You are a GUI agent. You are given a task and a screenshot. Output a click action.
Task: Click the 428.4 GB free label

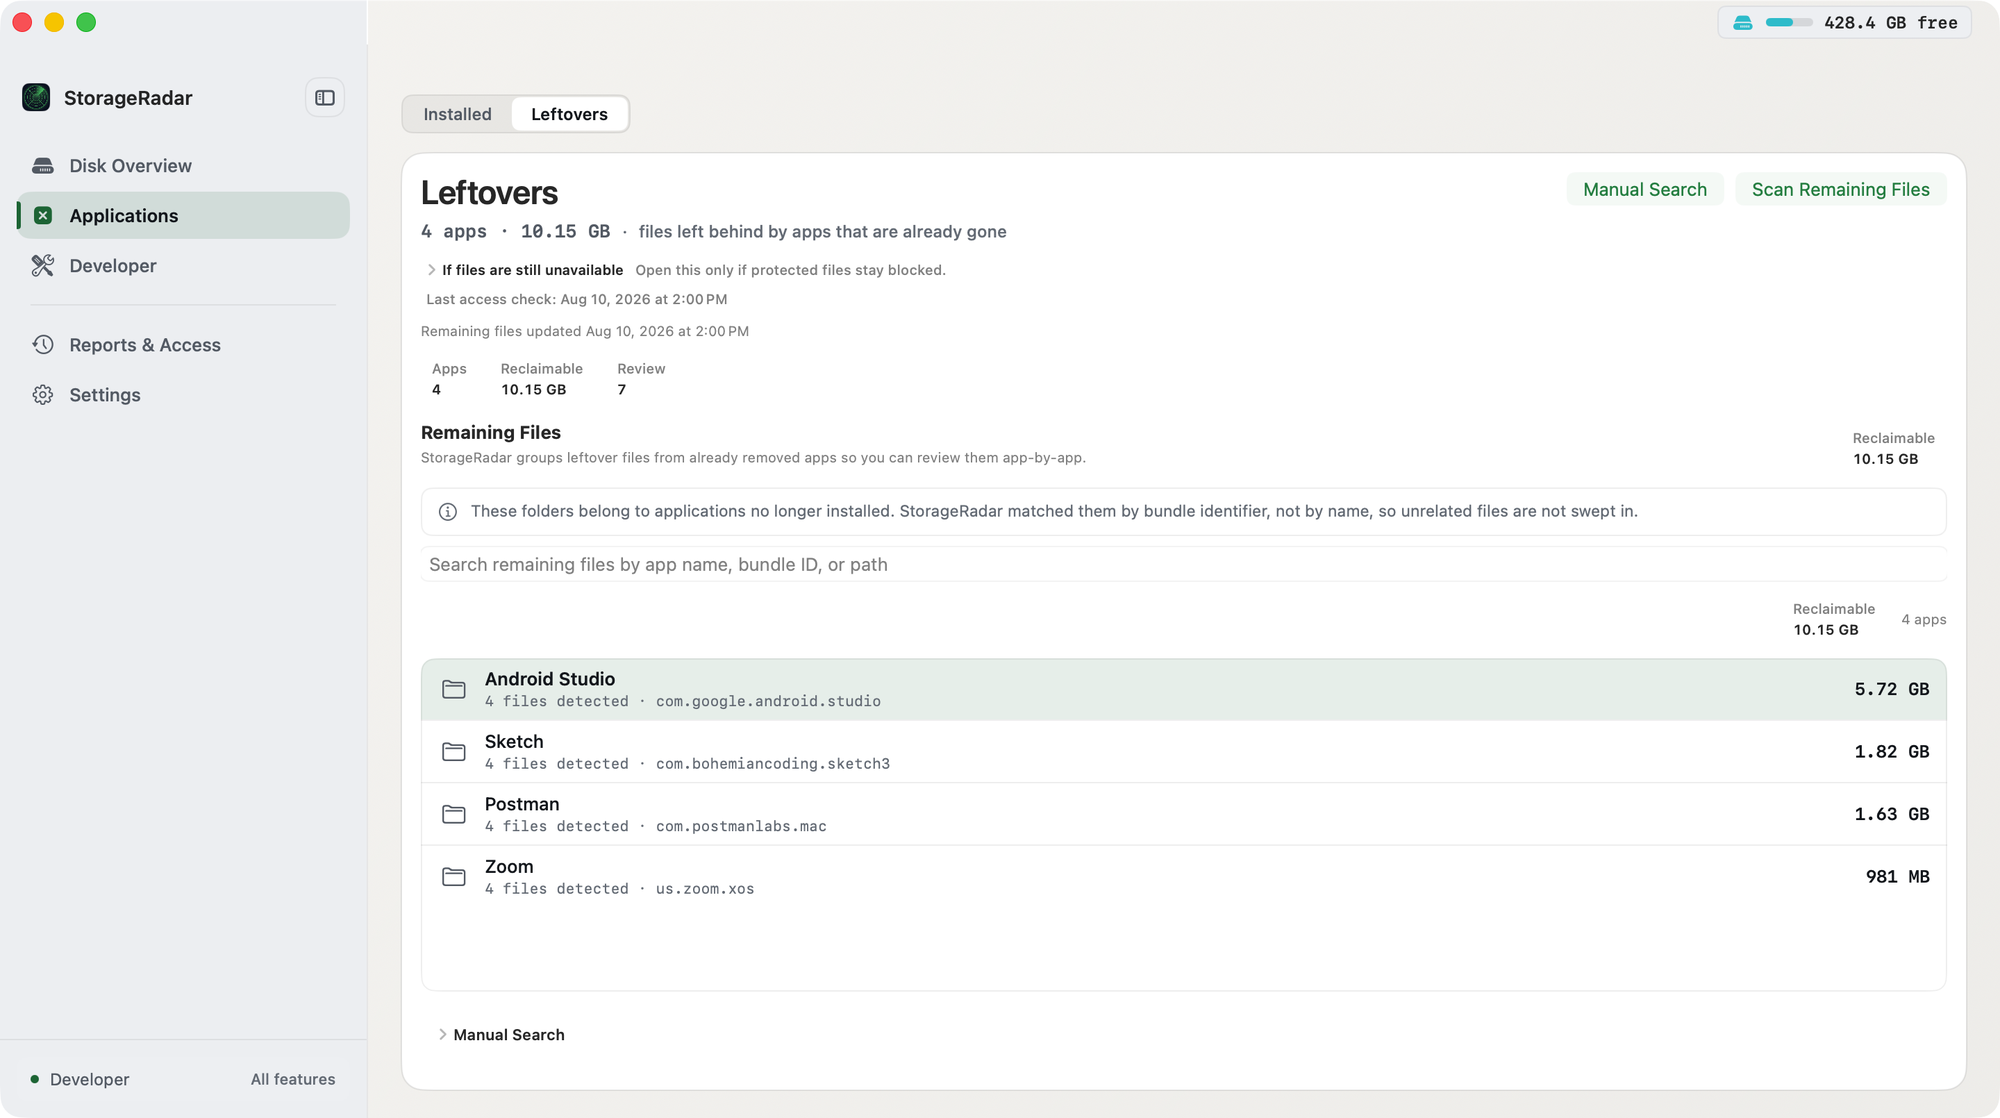1890,22
